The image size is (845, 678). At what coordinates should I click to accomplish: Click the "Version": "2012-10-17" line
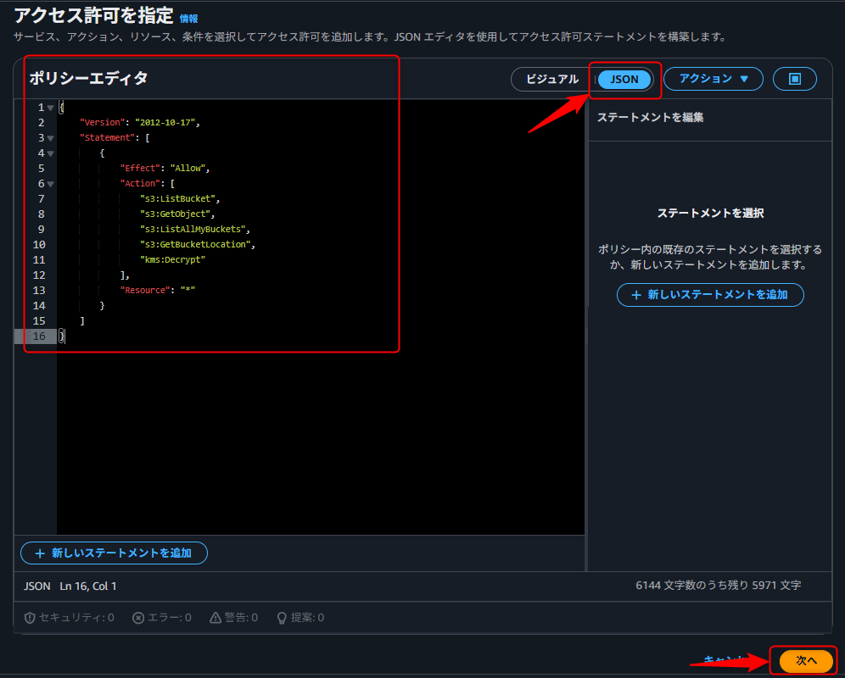coord(140,122)
